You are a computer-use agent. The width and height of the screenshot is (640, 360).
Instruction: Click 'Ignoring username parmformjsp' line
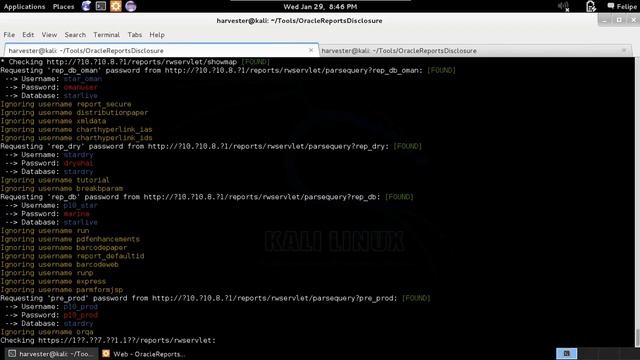pyautogui.click(x=62, y=290)
